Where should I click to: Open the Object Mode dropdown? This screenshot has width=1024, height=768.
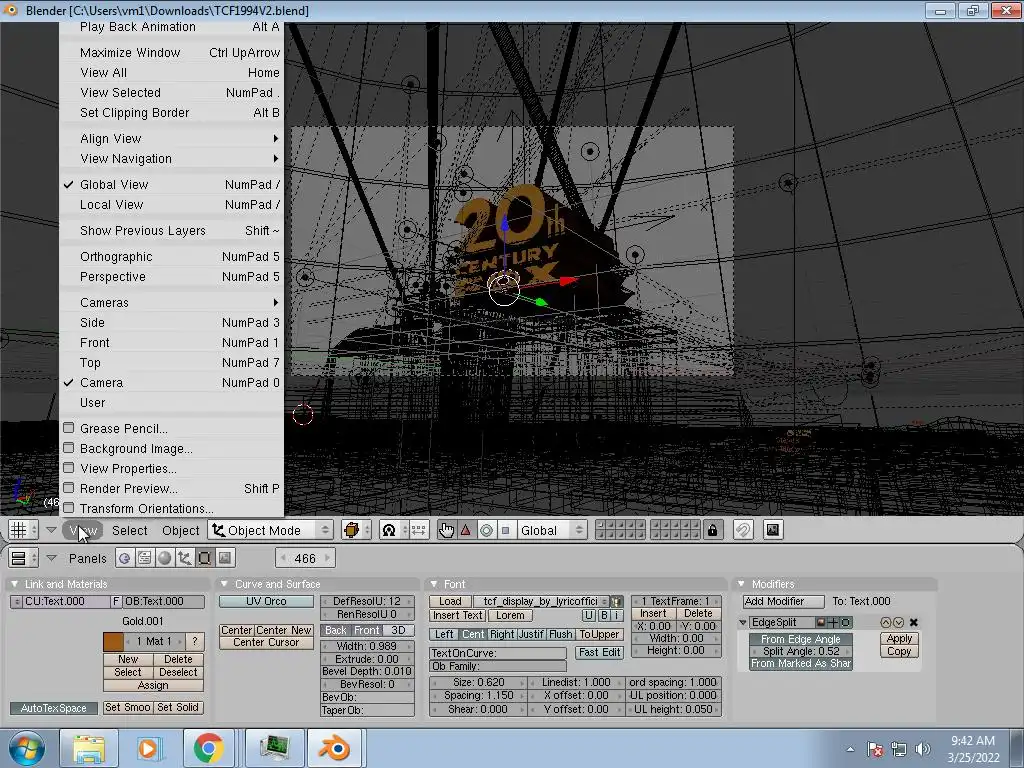click(270, 530)
